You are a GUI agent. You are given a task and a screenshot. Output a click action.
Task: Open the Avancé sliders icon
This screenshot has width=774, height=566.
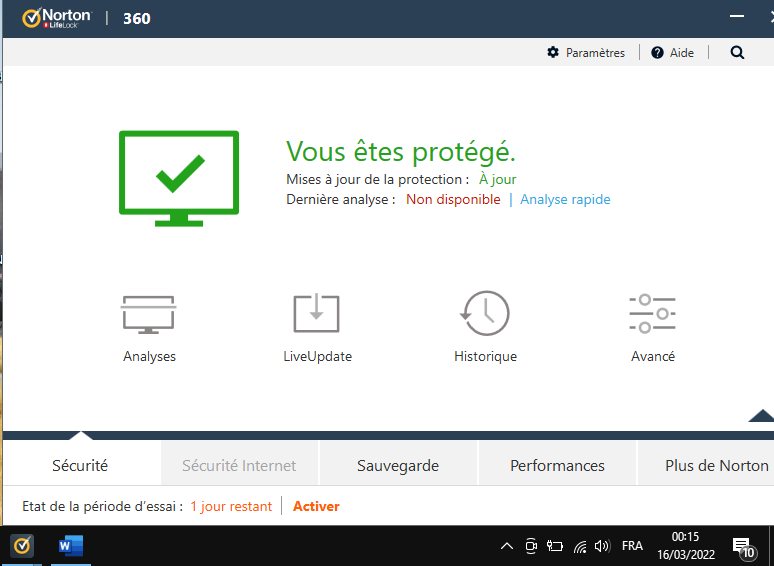[652, 314]
